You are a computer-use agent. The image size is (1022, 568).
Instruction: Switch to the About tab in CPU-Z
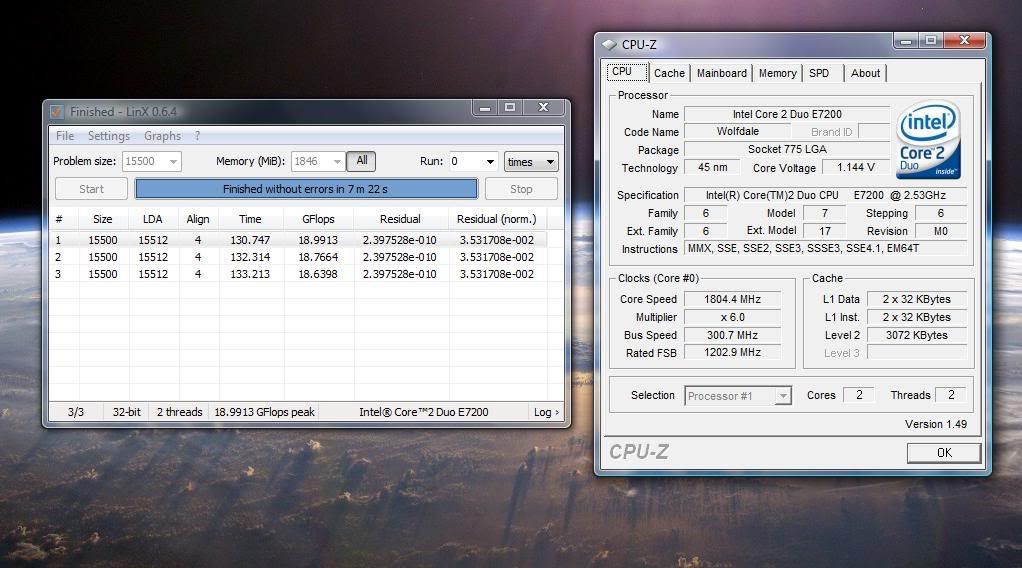tap(865, 73)
